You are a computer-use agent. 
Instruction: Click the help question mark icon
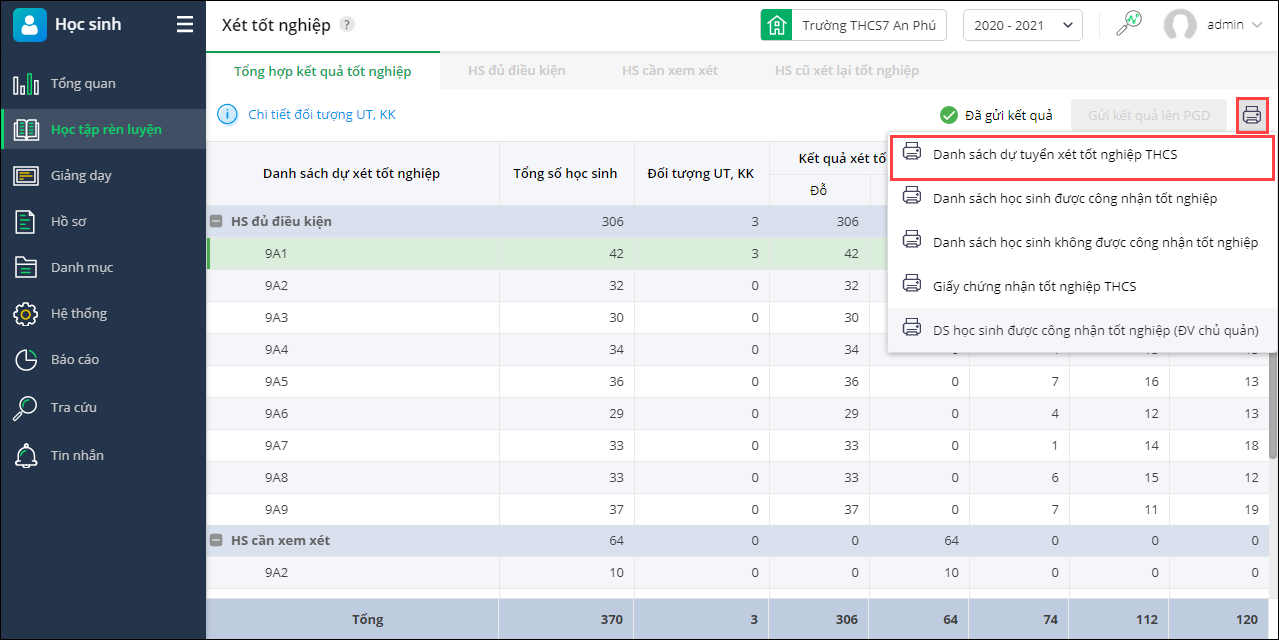pyautogui.click(x=346, y=25)
